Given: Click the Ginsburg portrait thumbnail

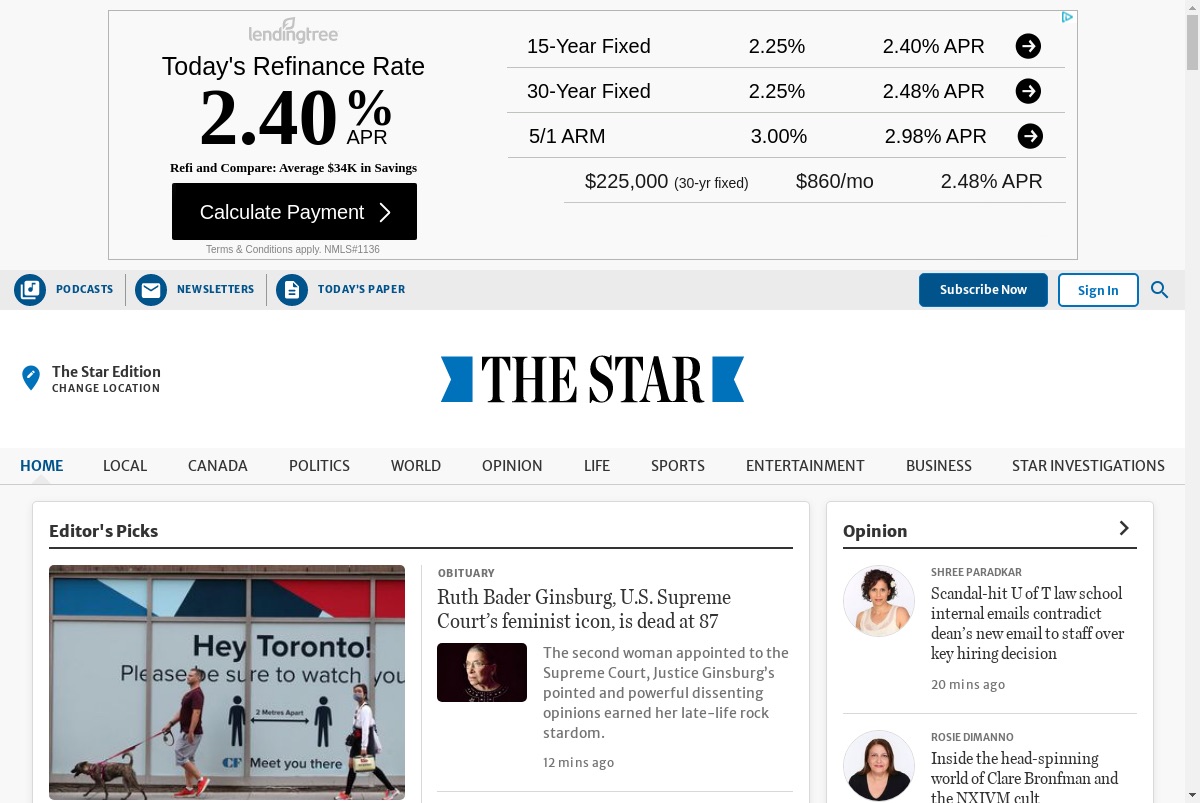Looking at the screenshot, I should [482, 672].
